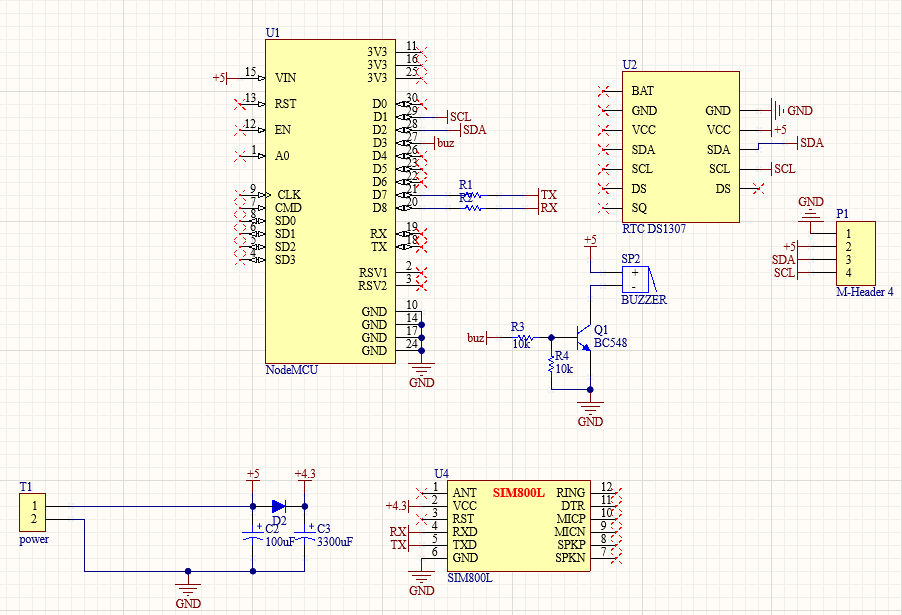The width and height of the screenshot is (902, 615).
Task: Select resistor on the RX line
Action: click(x=473, y=208)
